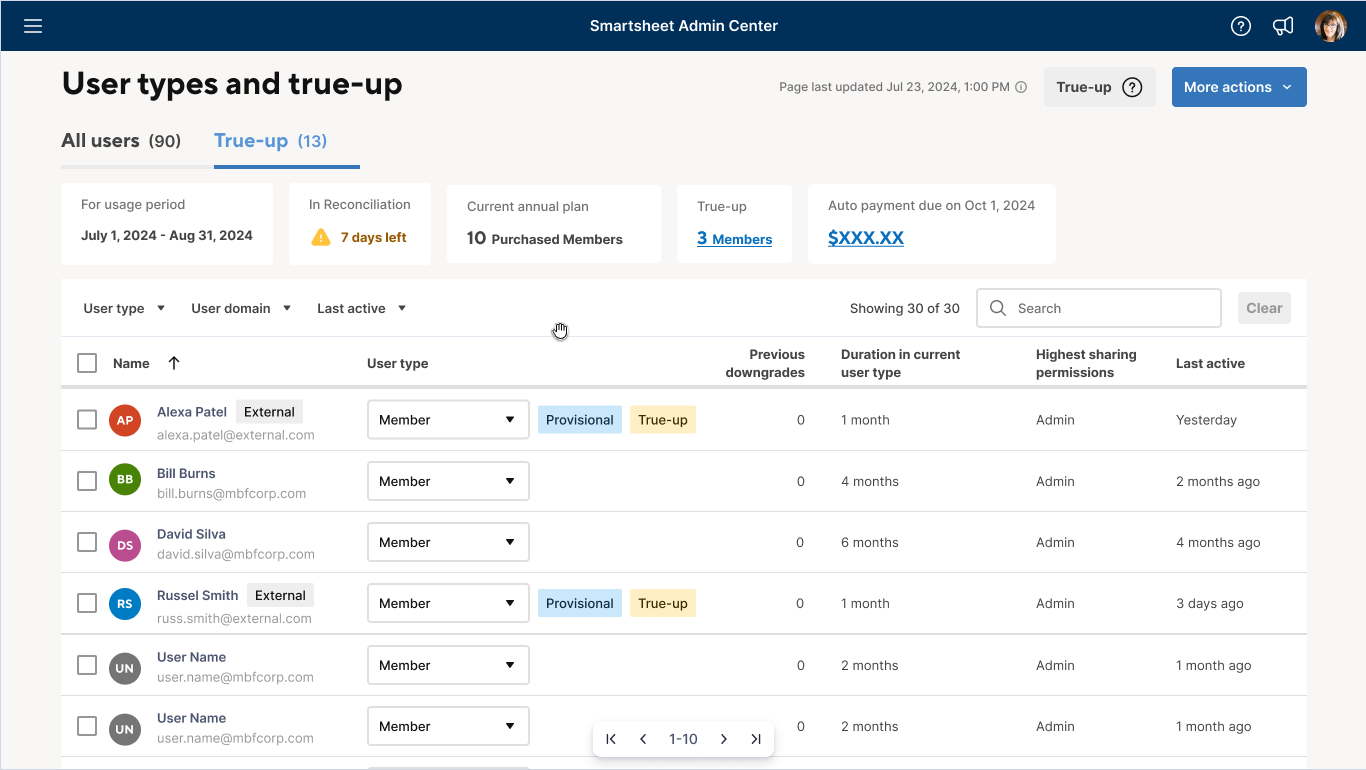This screenshot has width=1366, height=770.
Task: Go to last page in pagination
Action: [x=756, y=739]
